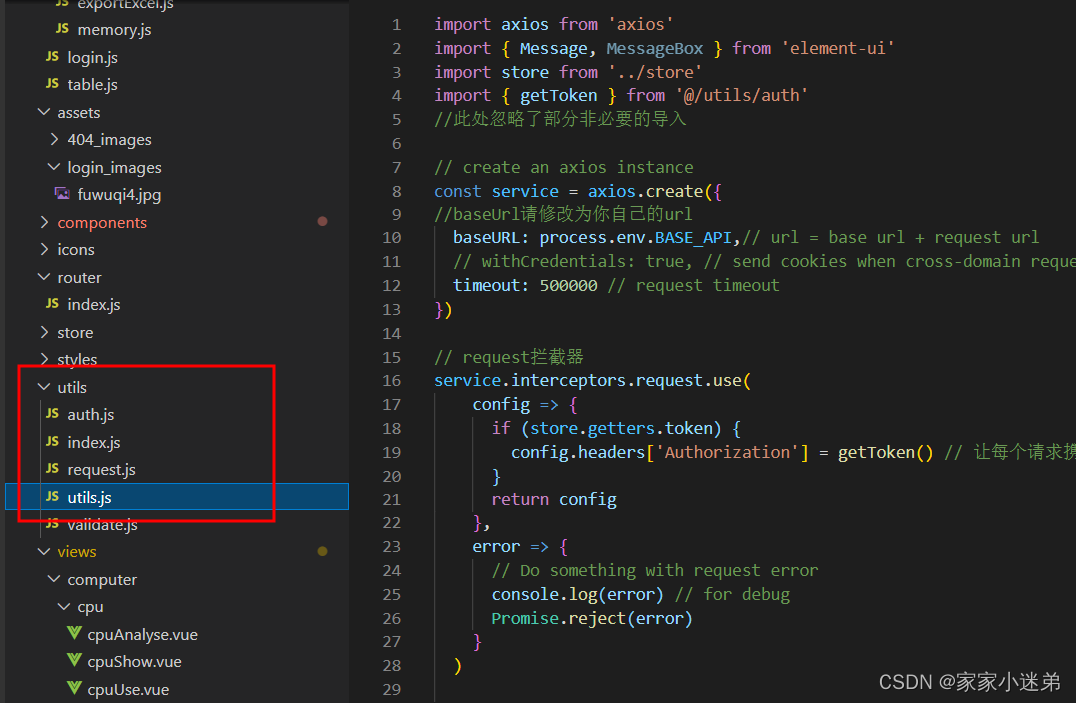Collapse the router folder chevron
The height and width of the screenshot is (703, 1076).
(44, 277)
